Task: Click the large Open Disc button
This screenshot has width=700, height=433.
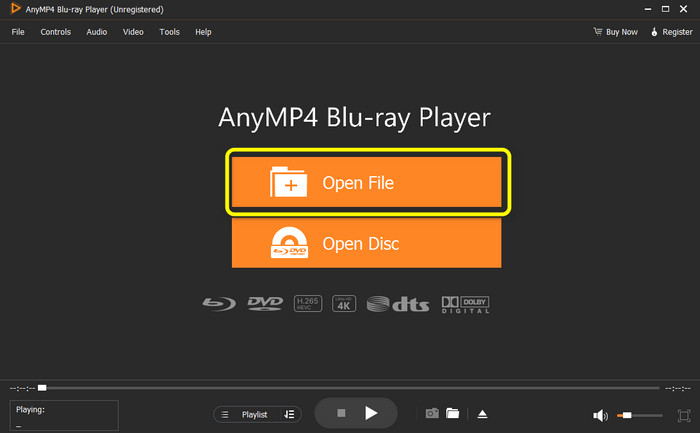Action: pos(367,243)
